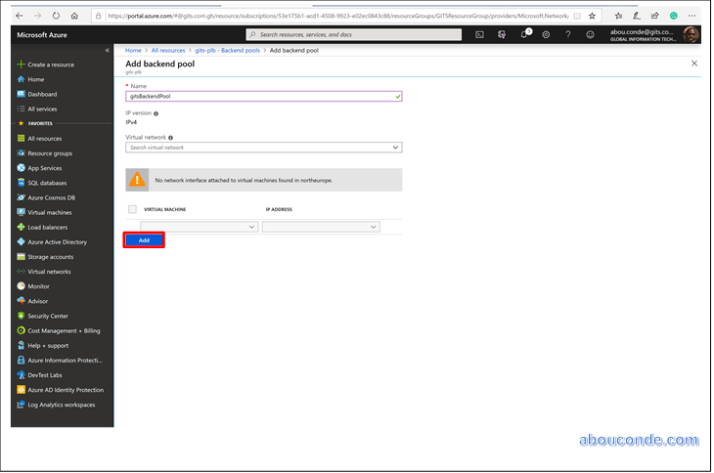Click the Azure Active Directory icon
The width and height of the screenshot is (714, 473).
[x=20, y=242]
